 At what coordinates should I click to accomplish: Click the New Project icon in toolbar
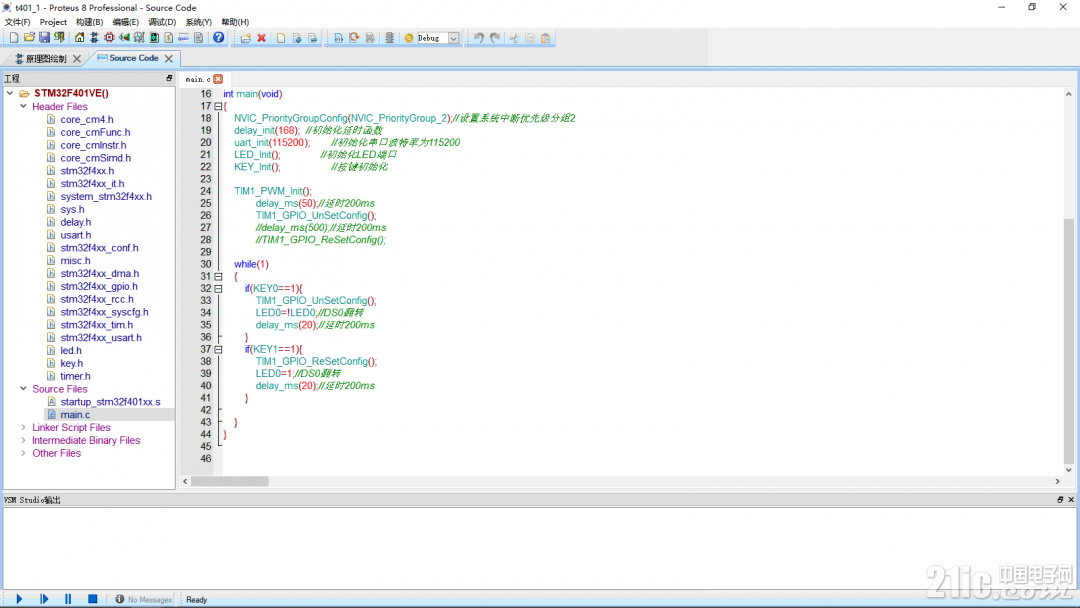(14, 38)
